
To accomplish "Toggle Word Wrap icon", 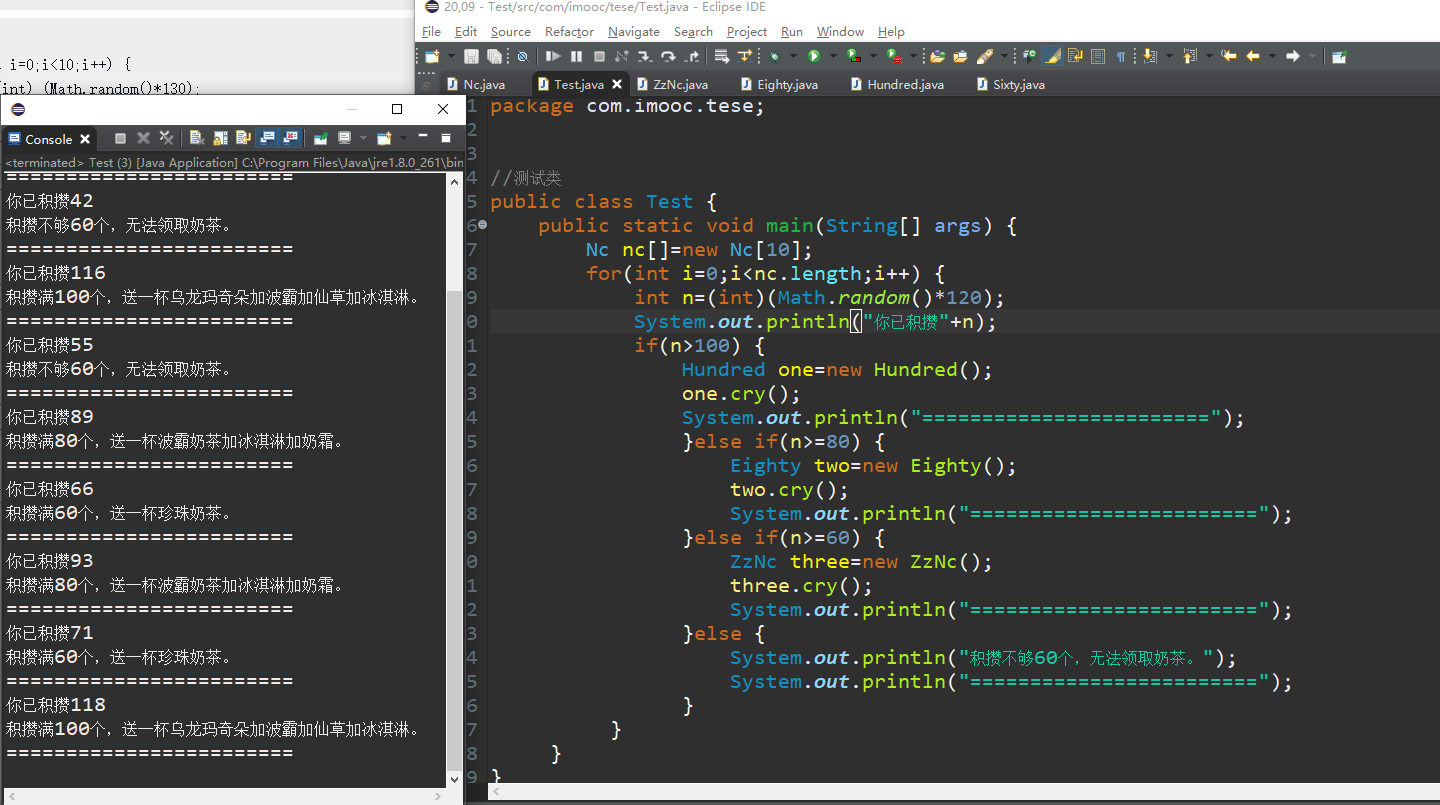I will pos(1076,56).
